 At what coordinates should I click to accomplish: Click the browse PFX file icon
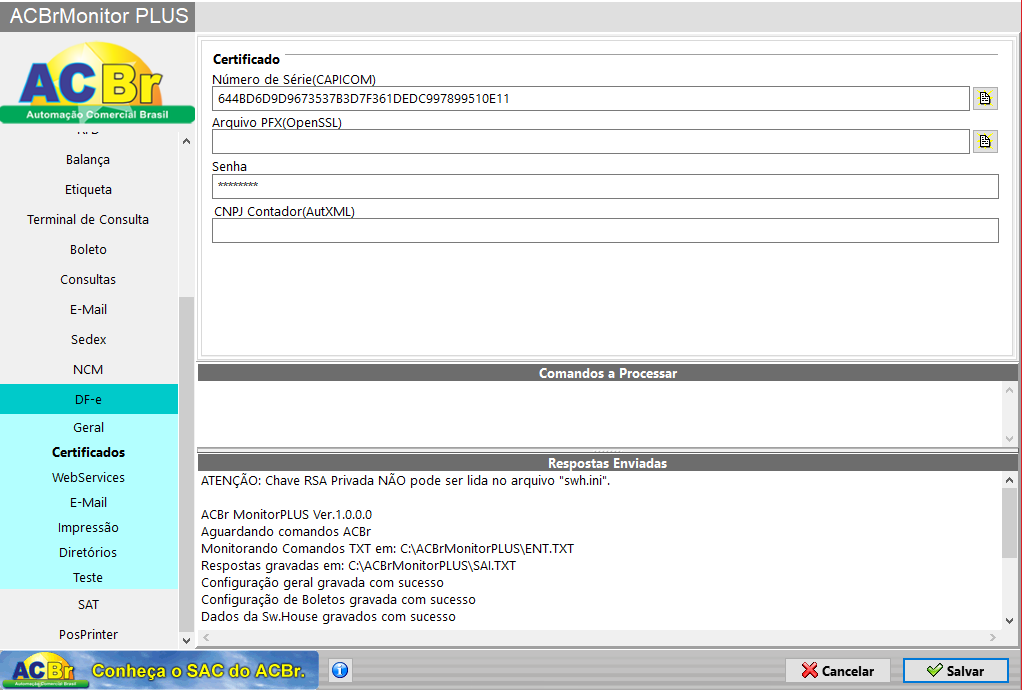tap(985, 141)
